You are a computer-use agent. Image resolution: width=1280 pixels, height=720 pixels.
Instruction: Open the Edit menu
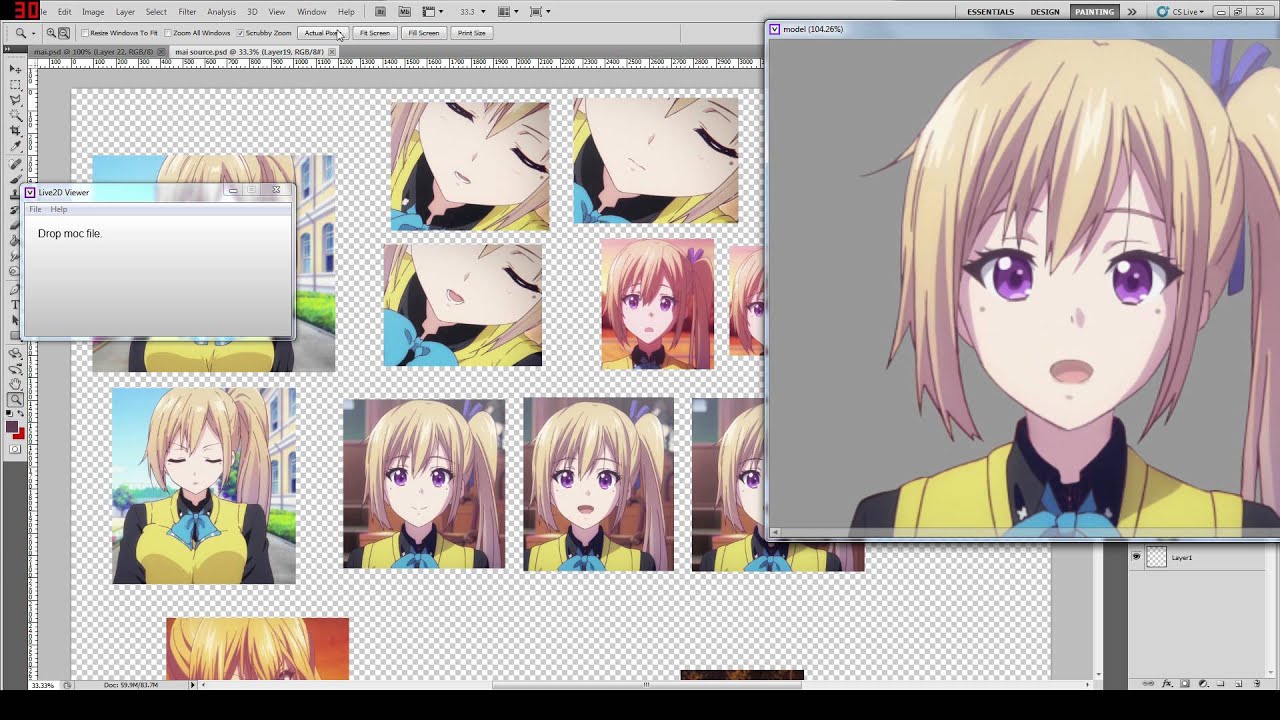(x=64, y=12)
